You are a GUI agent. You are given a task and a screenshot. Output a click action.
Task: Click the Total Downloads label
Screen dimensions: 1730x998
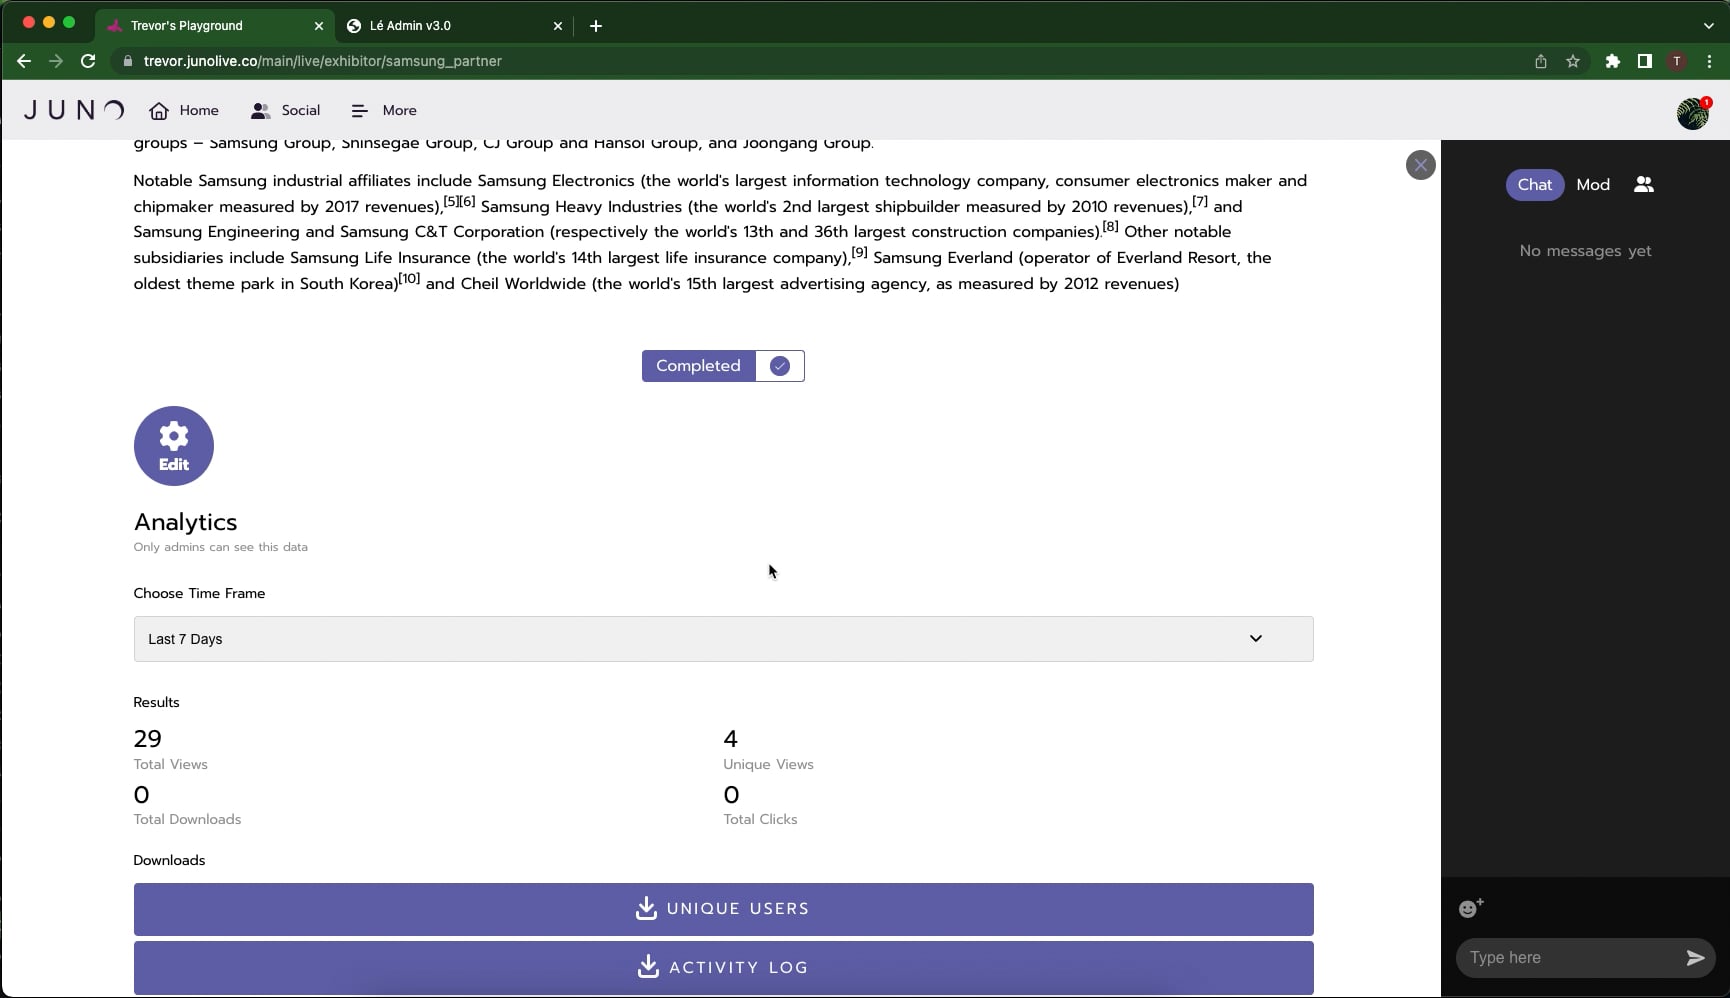[188, 820]
